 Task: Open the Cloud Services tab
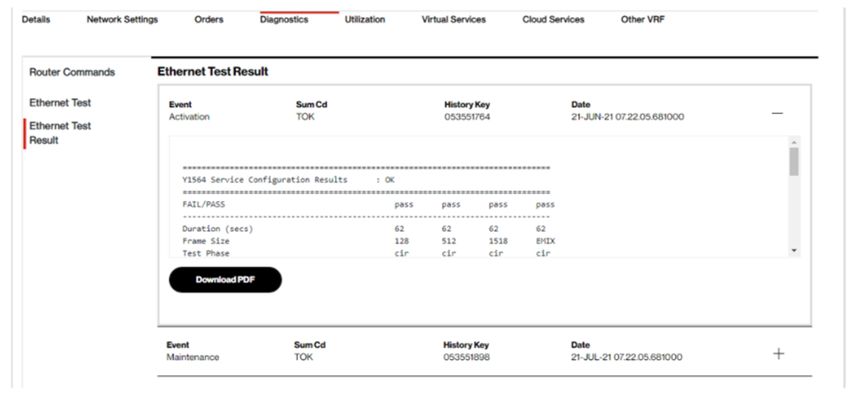tap(553, 20)
